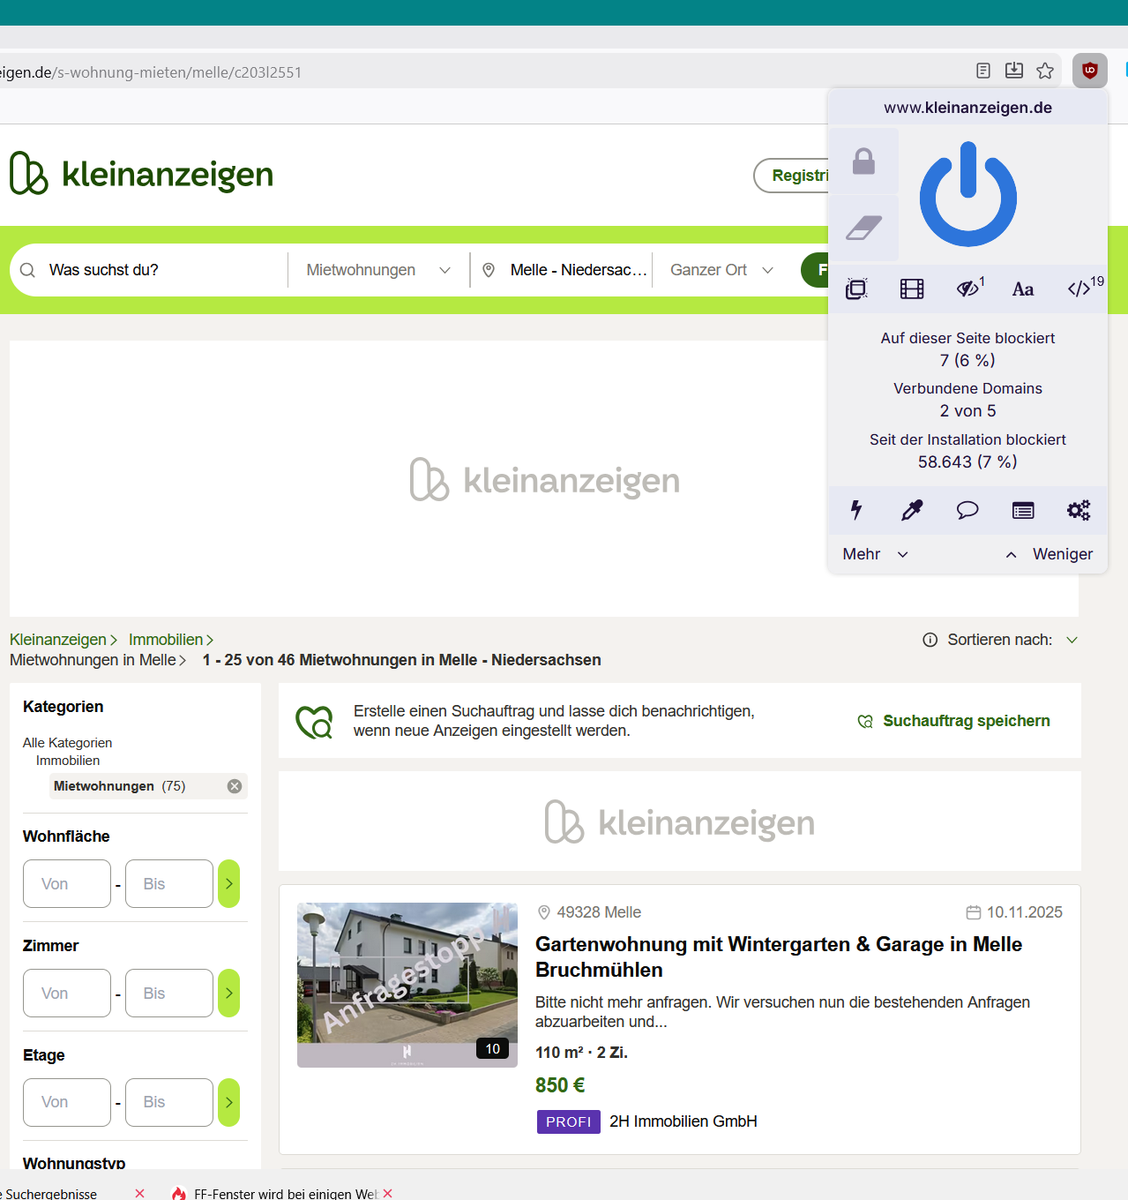Click 2H Immobilien GmbH seller name
1128x1200 pixels.
tap(683, 1122)
